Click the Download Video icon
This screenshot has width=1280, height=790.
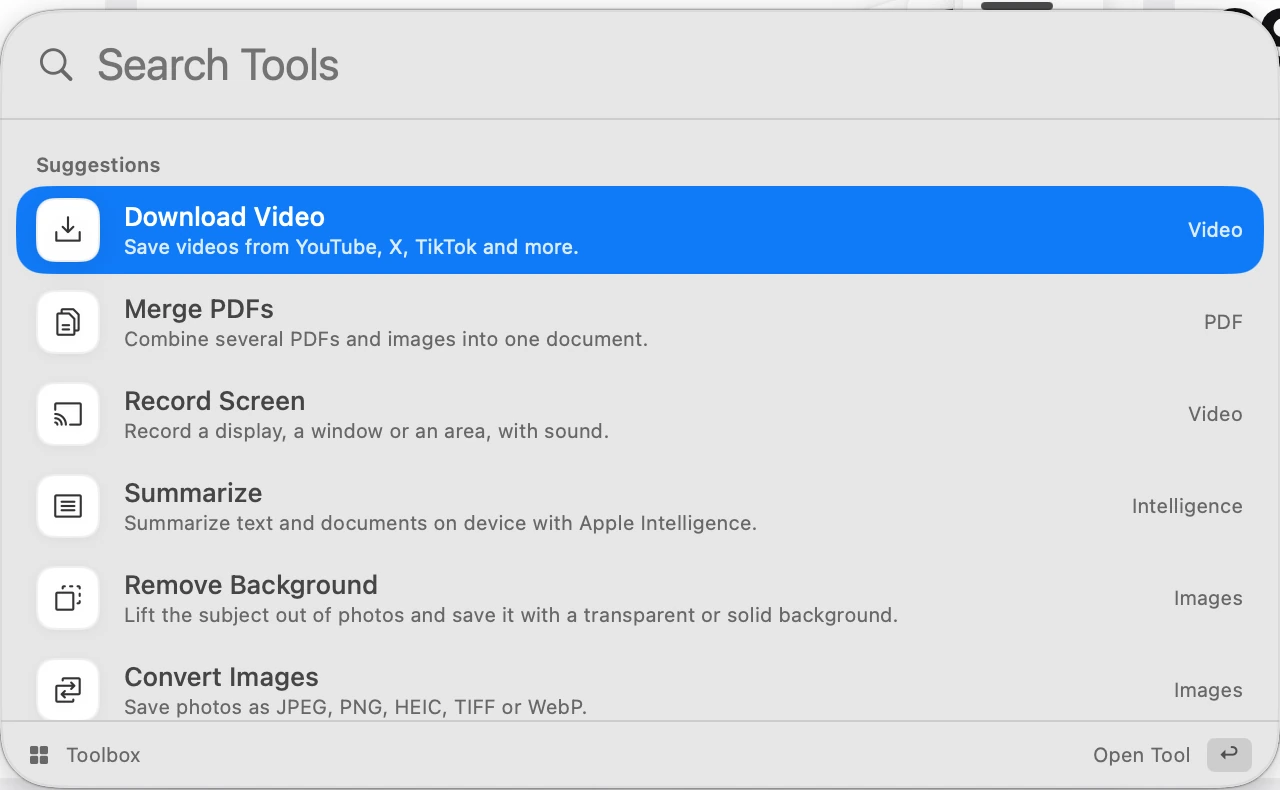point(68,230)
